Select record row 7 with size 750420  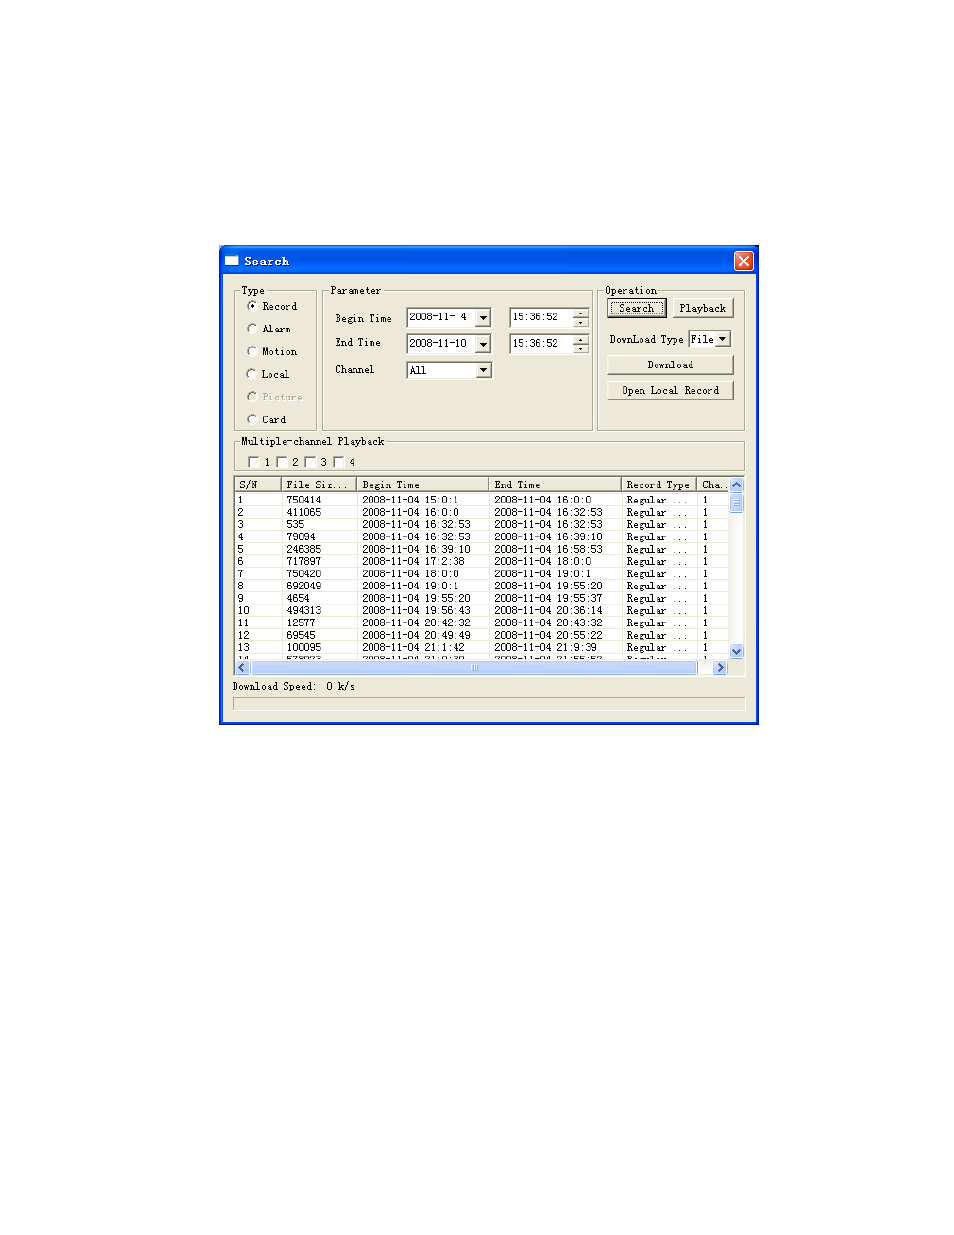482,574
